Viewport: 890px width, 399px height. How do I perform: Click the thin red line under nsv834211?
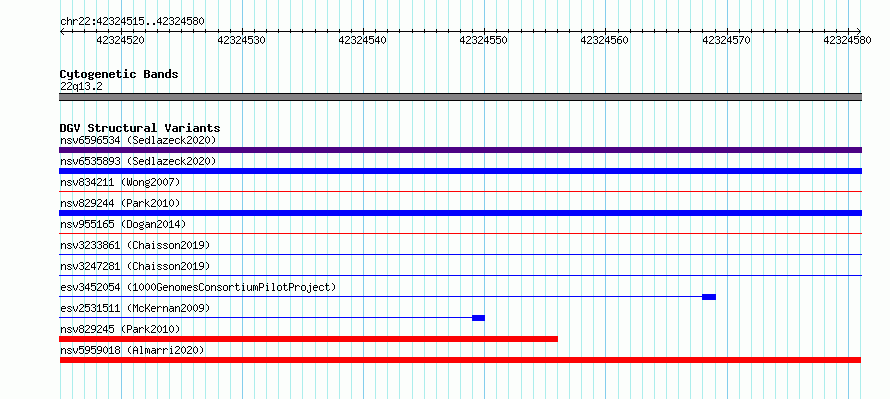(460, 192)
